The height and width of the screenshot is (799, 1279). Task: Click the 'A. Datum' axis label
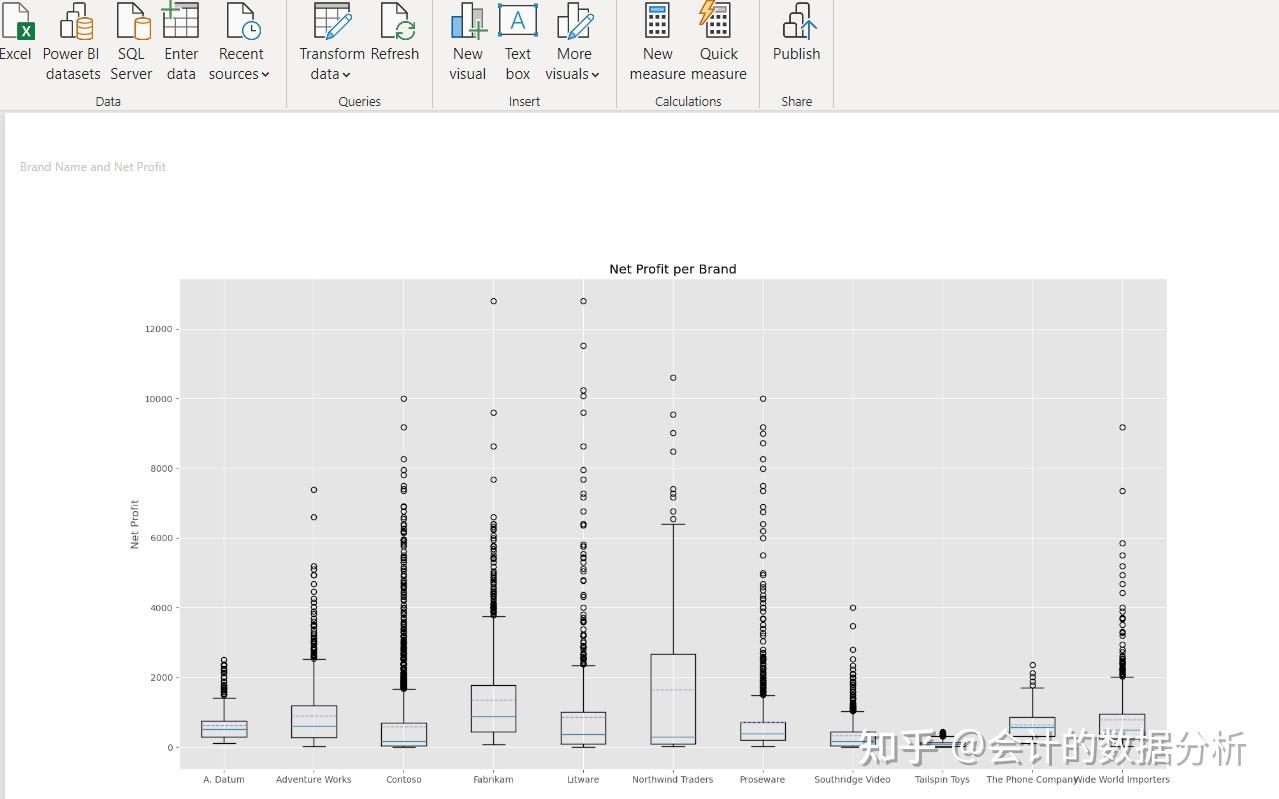click(x=223, y=780)
